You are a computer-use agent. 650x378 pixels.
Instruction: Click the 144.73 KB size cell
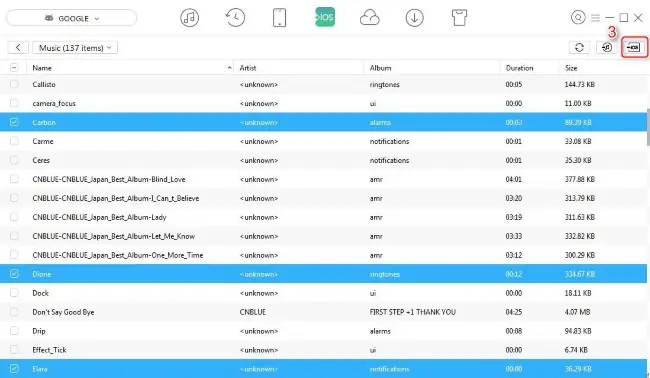tap(580, 84)
